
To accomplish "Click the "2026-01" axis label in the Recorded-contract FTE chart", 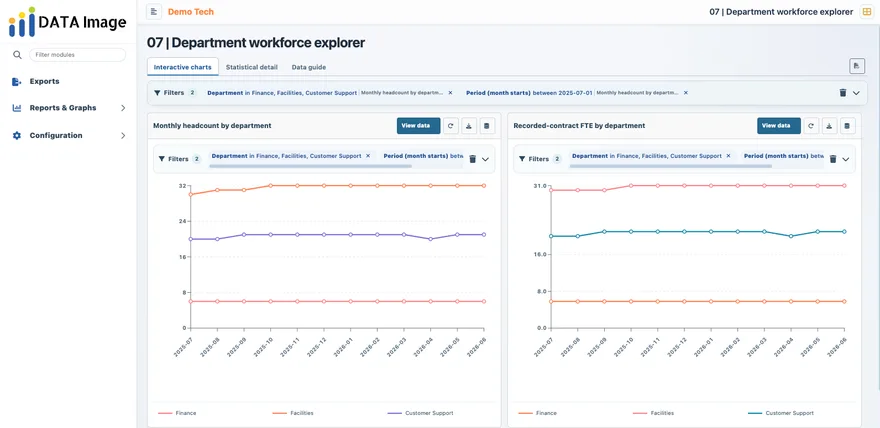I will [x=703, y=347].
